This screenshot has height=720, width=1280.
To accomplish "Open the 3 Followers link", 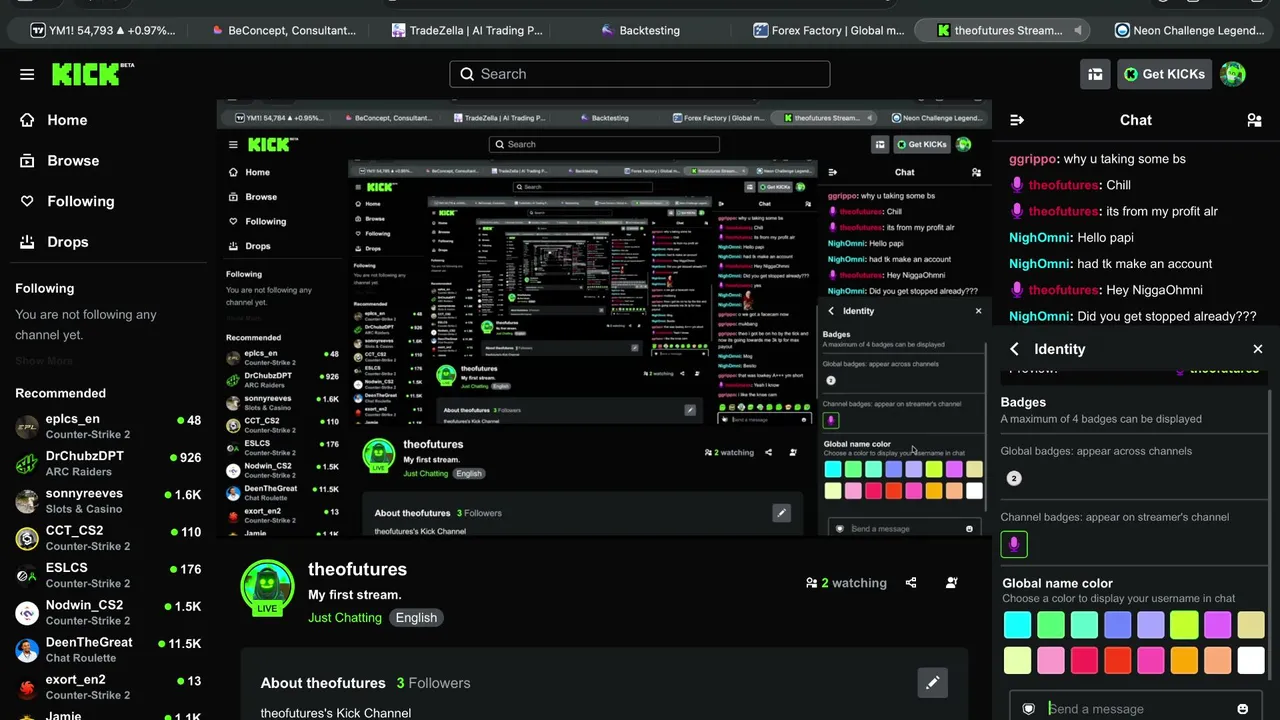I will click(433, 683).
